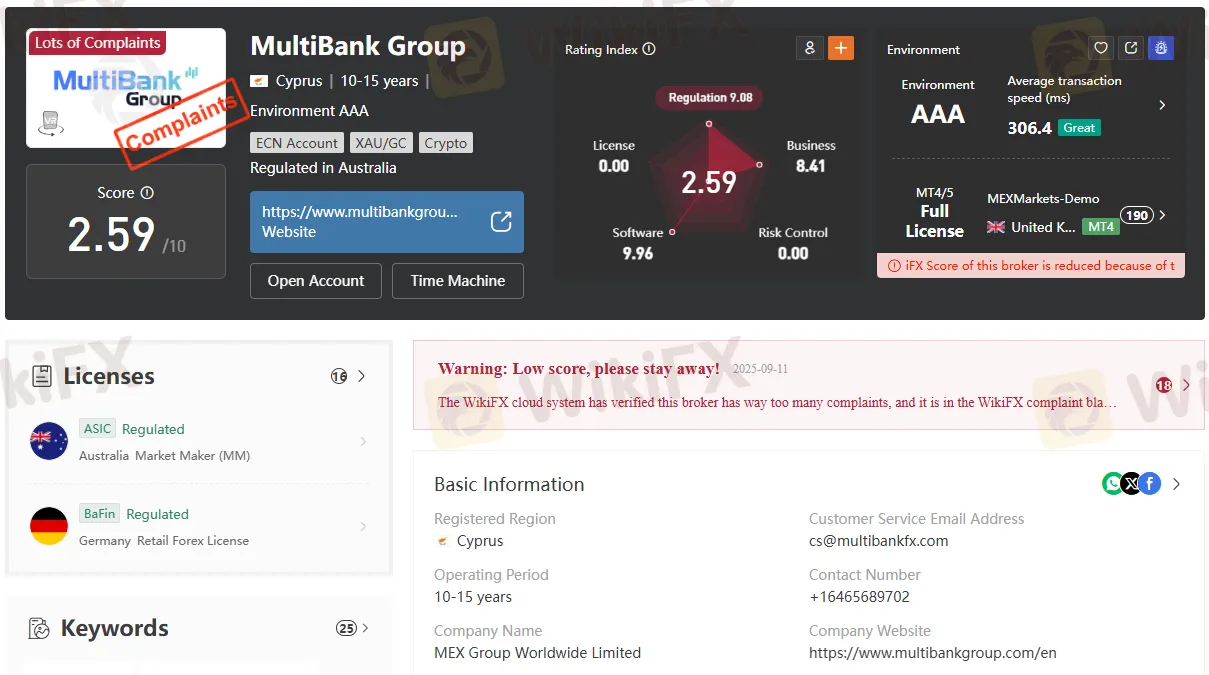Click the 'Australia Market Maker (MM)' license text
Viewport: 1209px width, 675px height.
point(165,456)
